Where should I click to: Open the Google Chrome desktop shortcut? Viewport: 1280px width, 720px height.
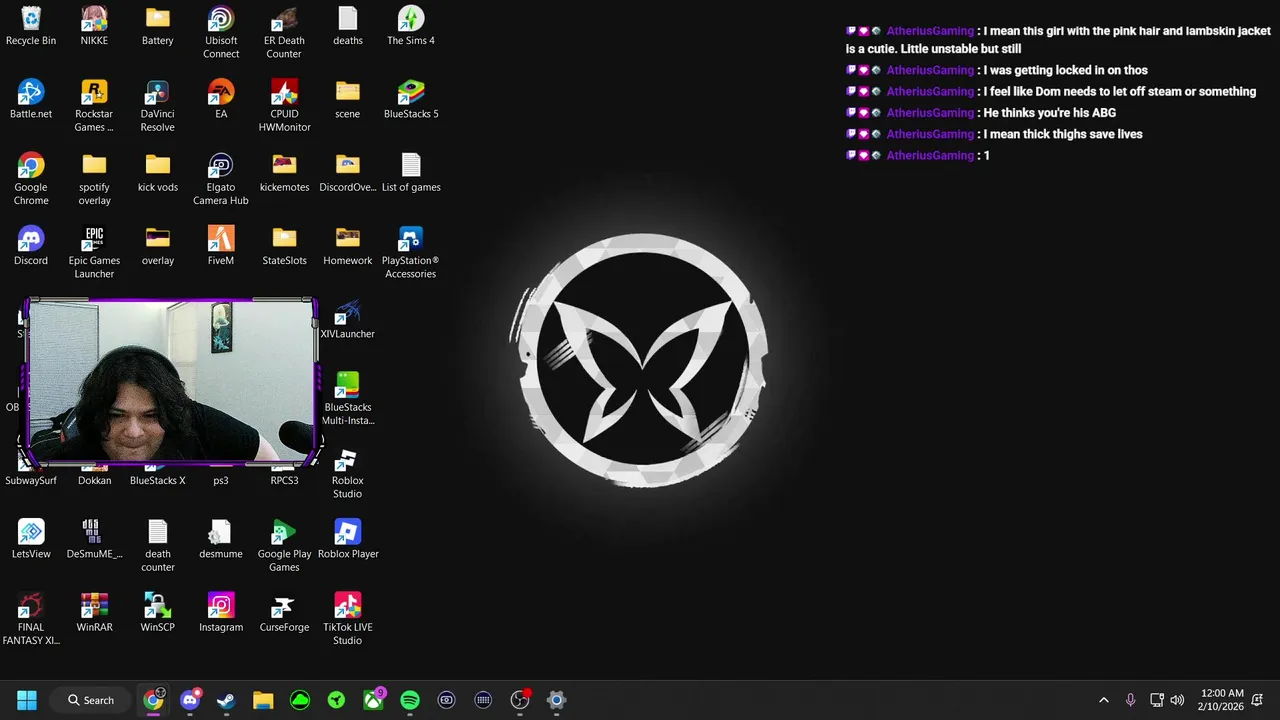[x=31, y=180]
